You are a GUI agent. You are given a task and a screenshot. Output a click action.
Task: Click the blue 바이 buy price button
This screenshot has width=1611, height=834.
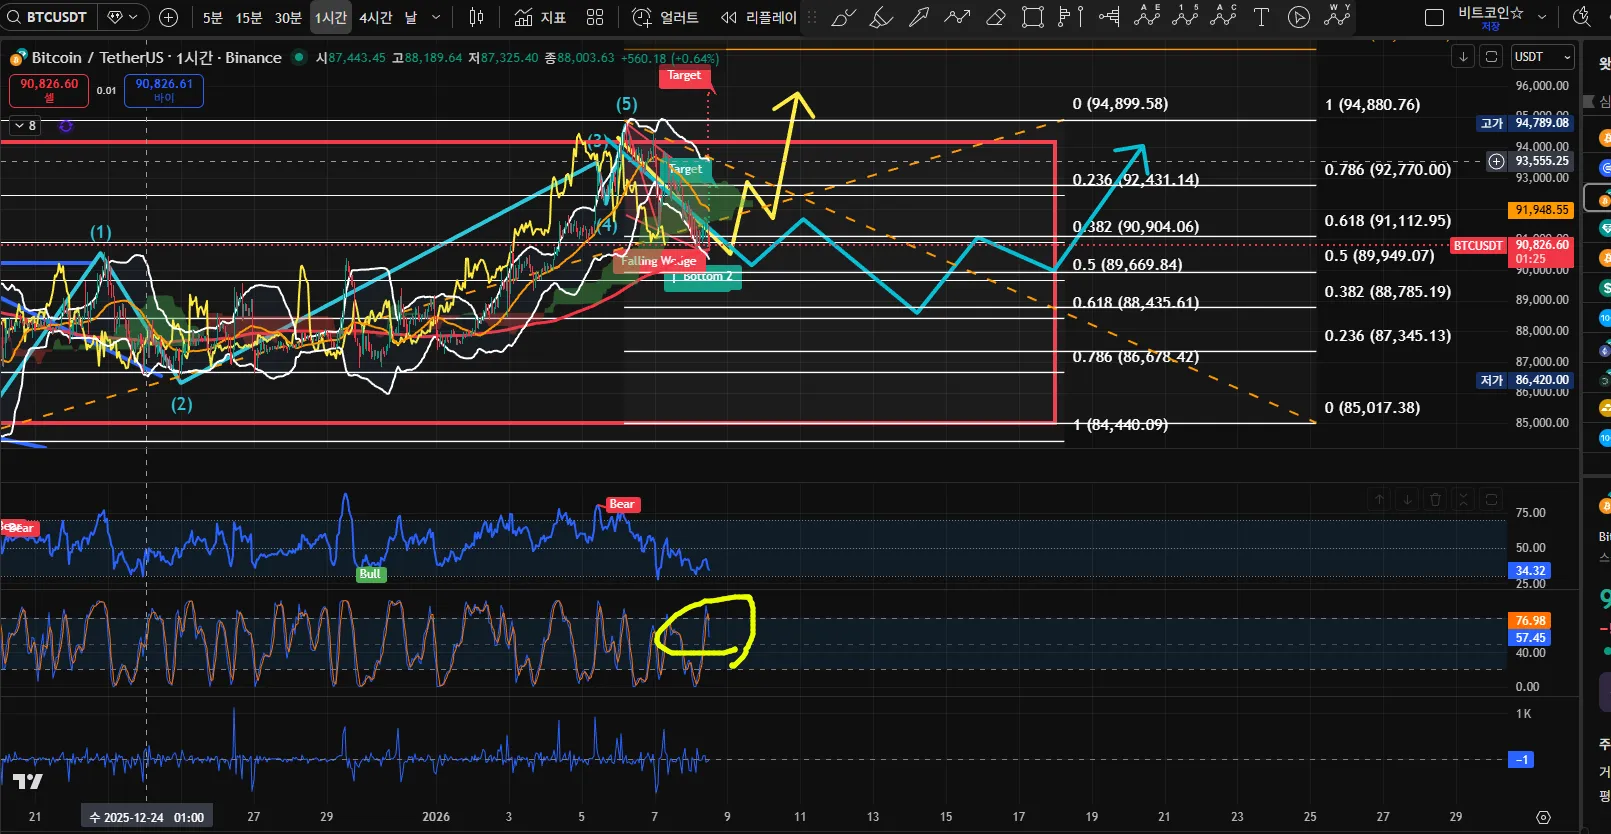[x=164, y=90]
